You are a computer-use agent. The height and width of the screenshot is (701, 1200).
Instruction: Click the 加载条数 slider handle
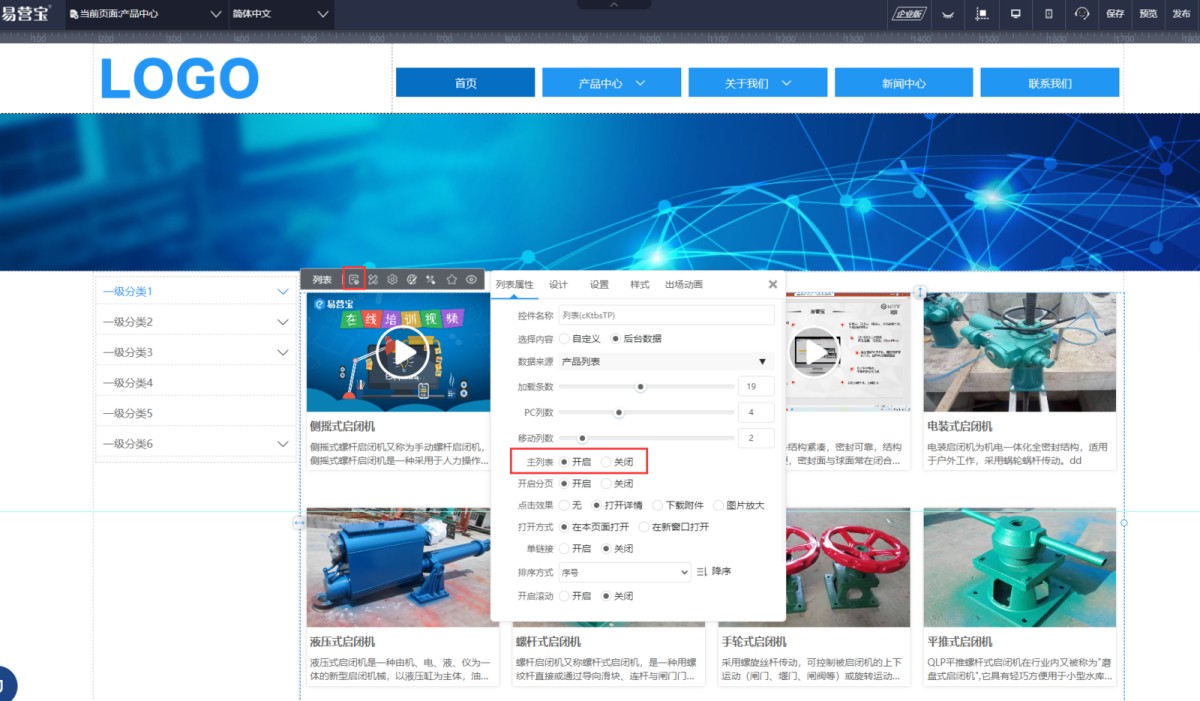click(x=641, y=387)
